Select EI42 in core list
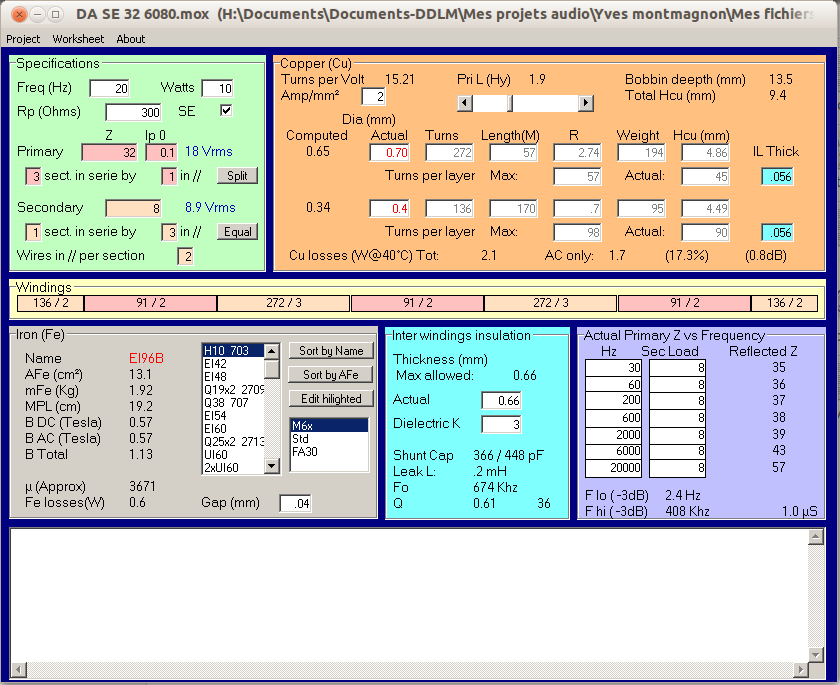 coord(233,364)
